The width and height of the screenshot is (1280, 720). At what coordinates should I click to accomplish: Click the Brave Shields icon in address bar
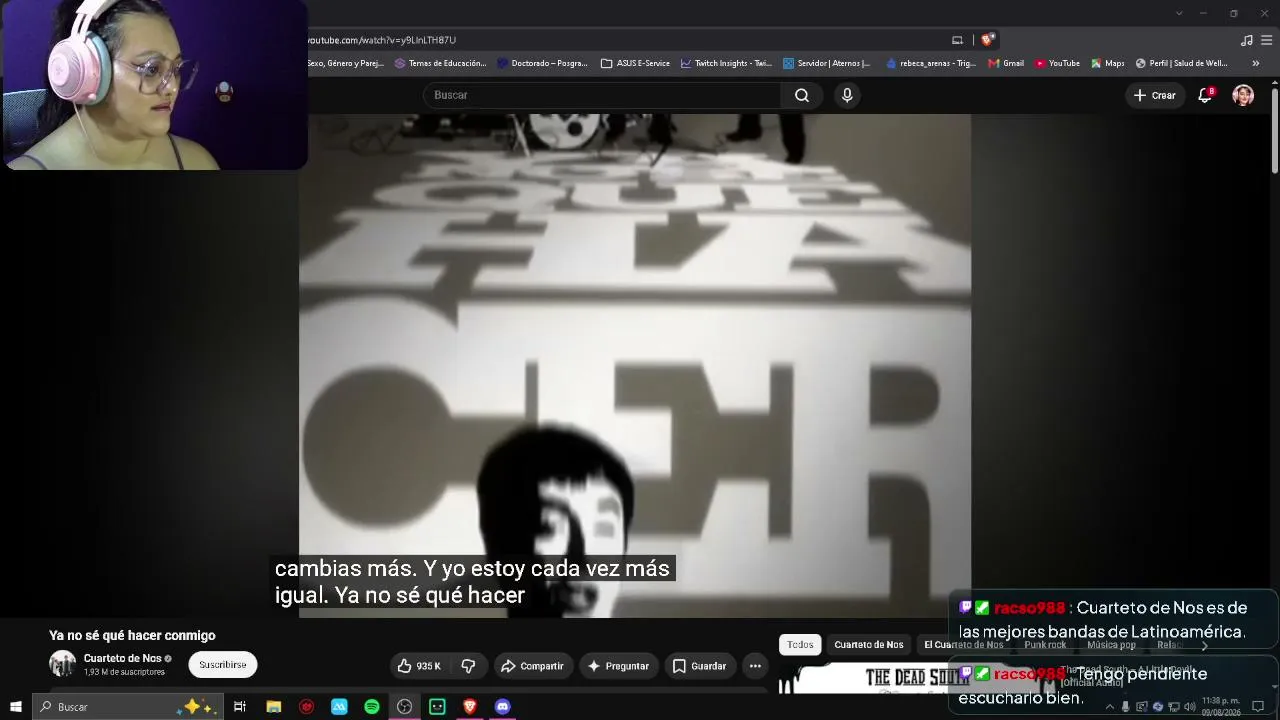pyautogui.click(x=988, y=40)
